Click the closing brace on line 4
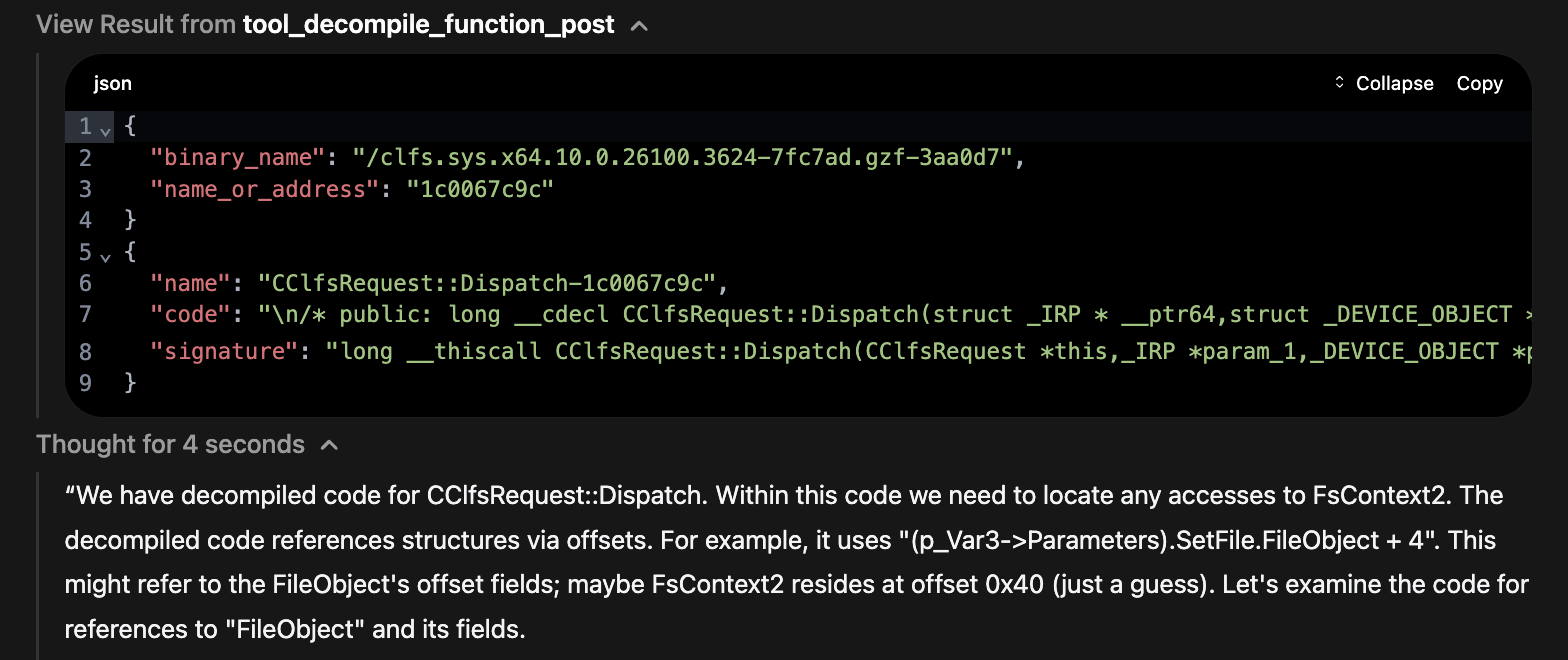Viewport: 1568px width, 660px height. [x=129, y=220]
